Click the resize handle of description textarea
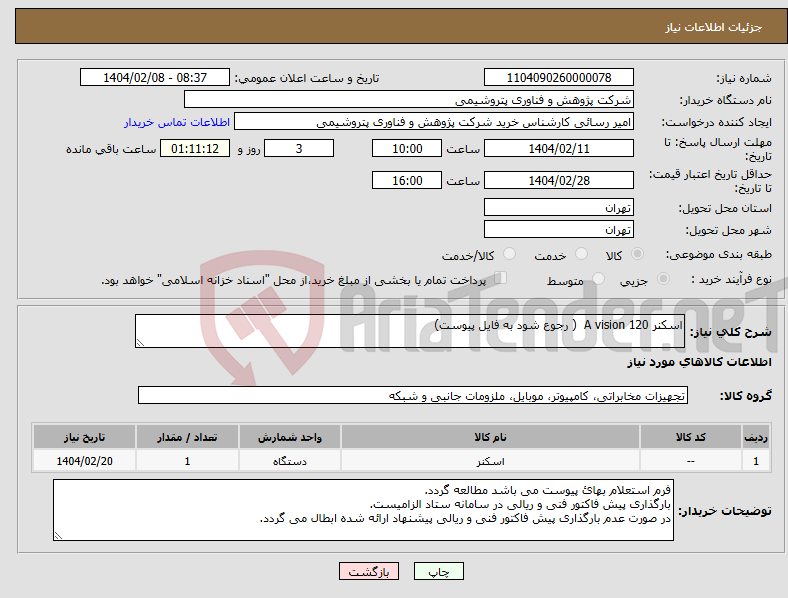The height and width of the screenshot is (598, 788). click(140, 343)
